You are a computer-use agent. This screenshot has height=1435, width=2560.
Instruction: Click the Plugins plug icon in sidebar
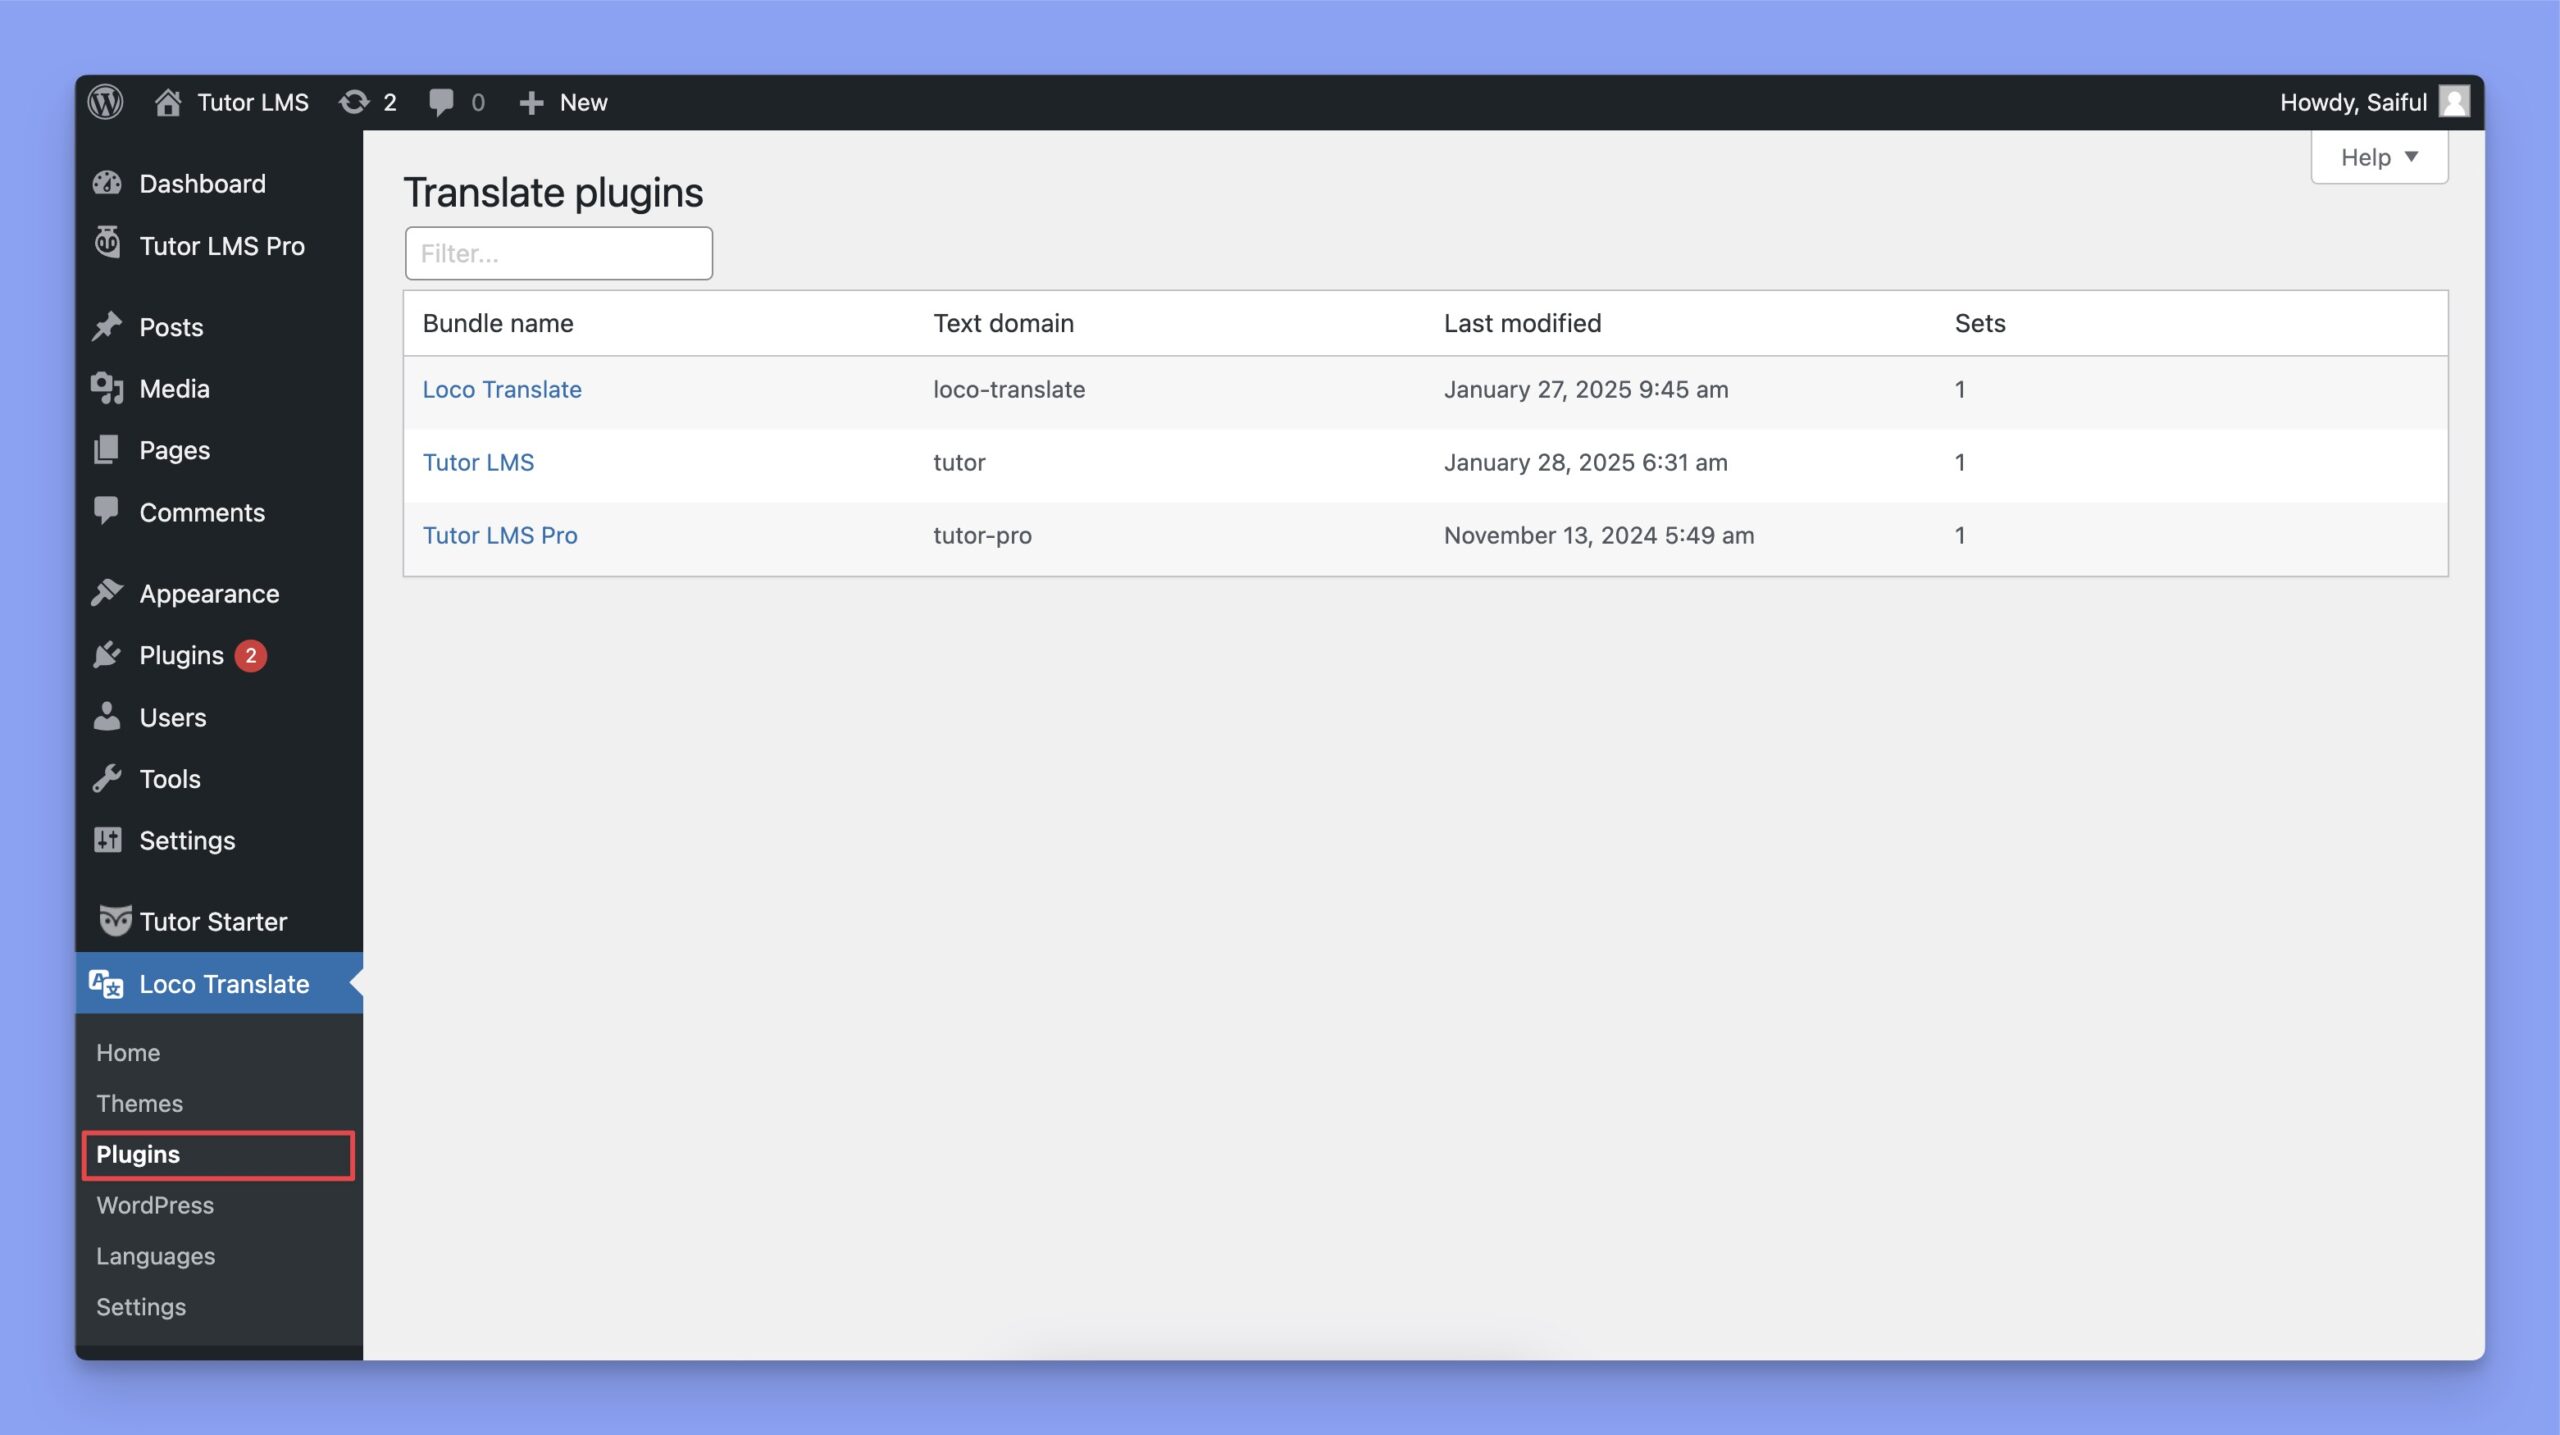(107, 655)
